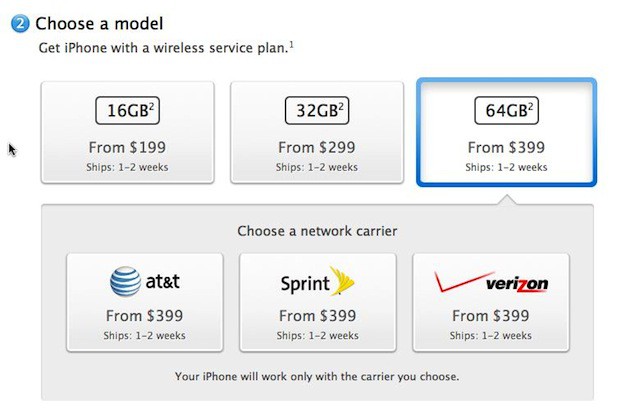Click the yellow Sprint logo emblem
Screen dimensions: 640x414
[343, 282]
